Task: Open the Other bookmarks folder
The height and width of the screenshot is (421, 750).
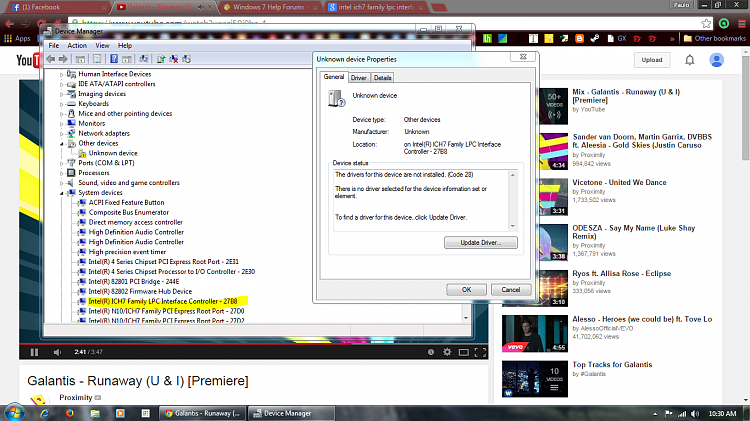Action: (715, 38)
